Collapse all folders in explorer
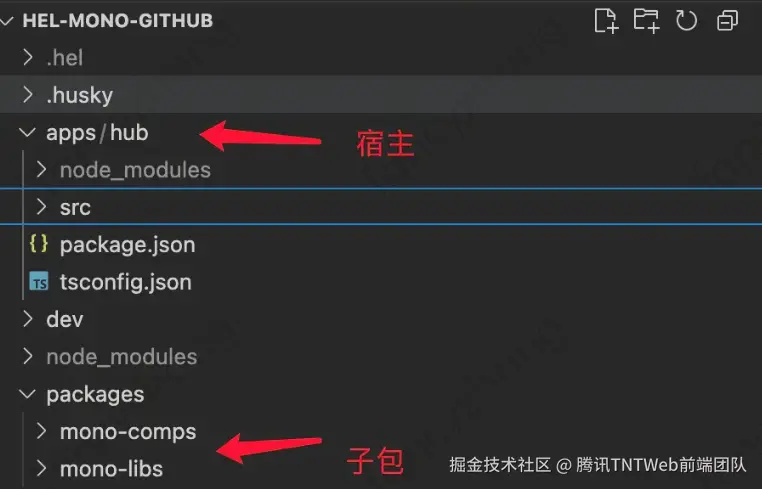 click(x=727, y=21)
